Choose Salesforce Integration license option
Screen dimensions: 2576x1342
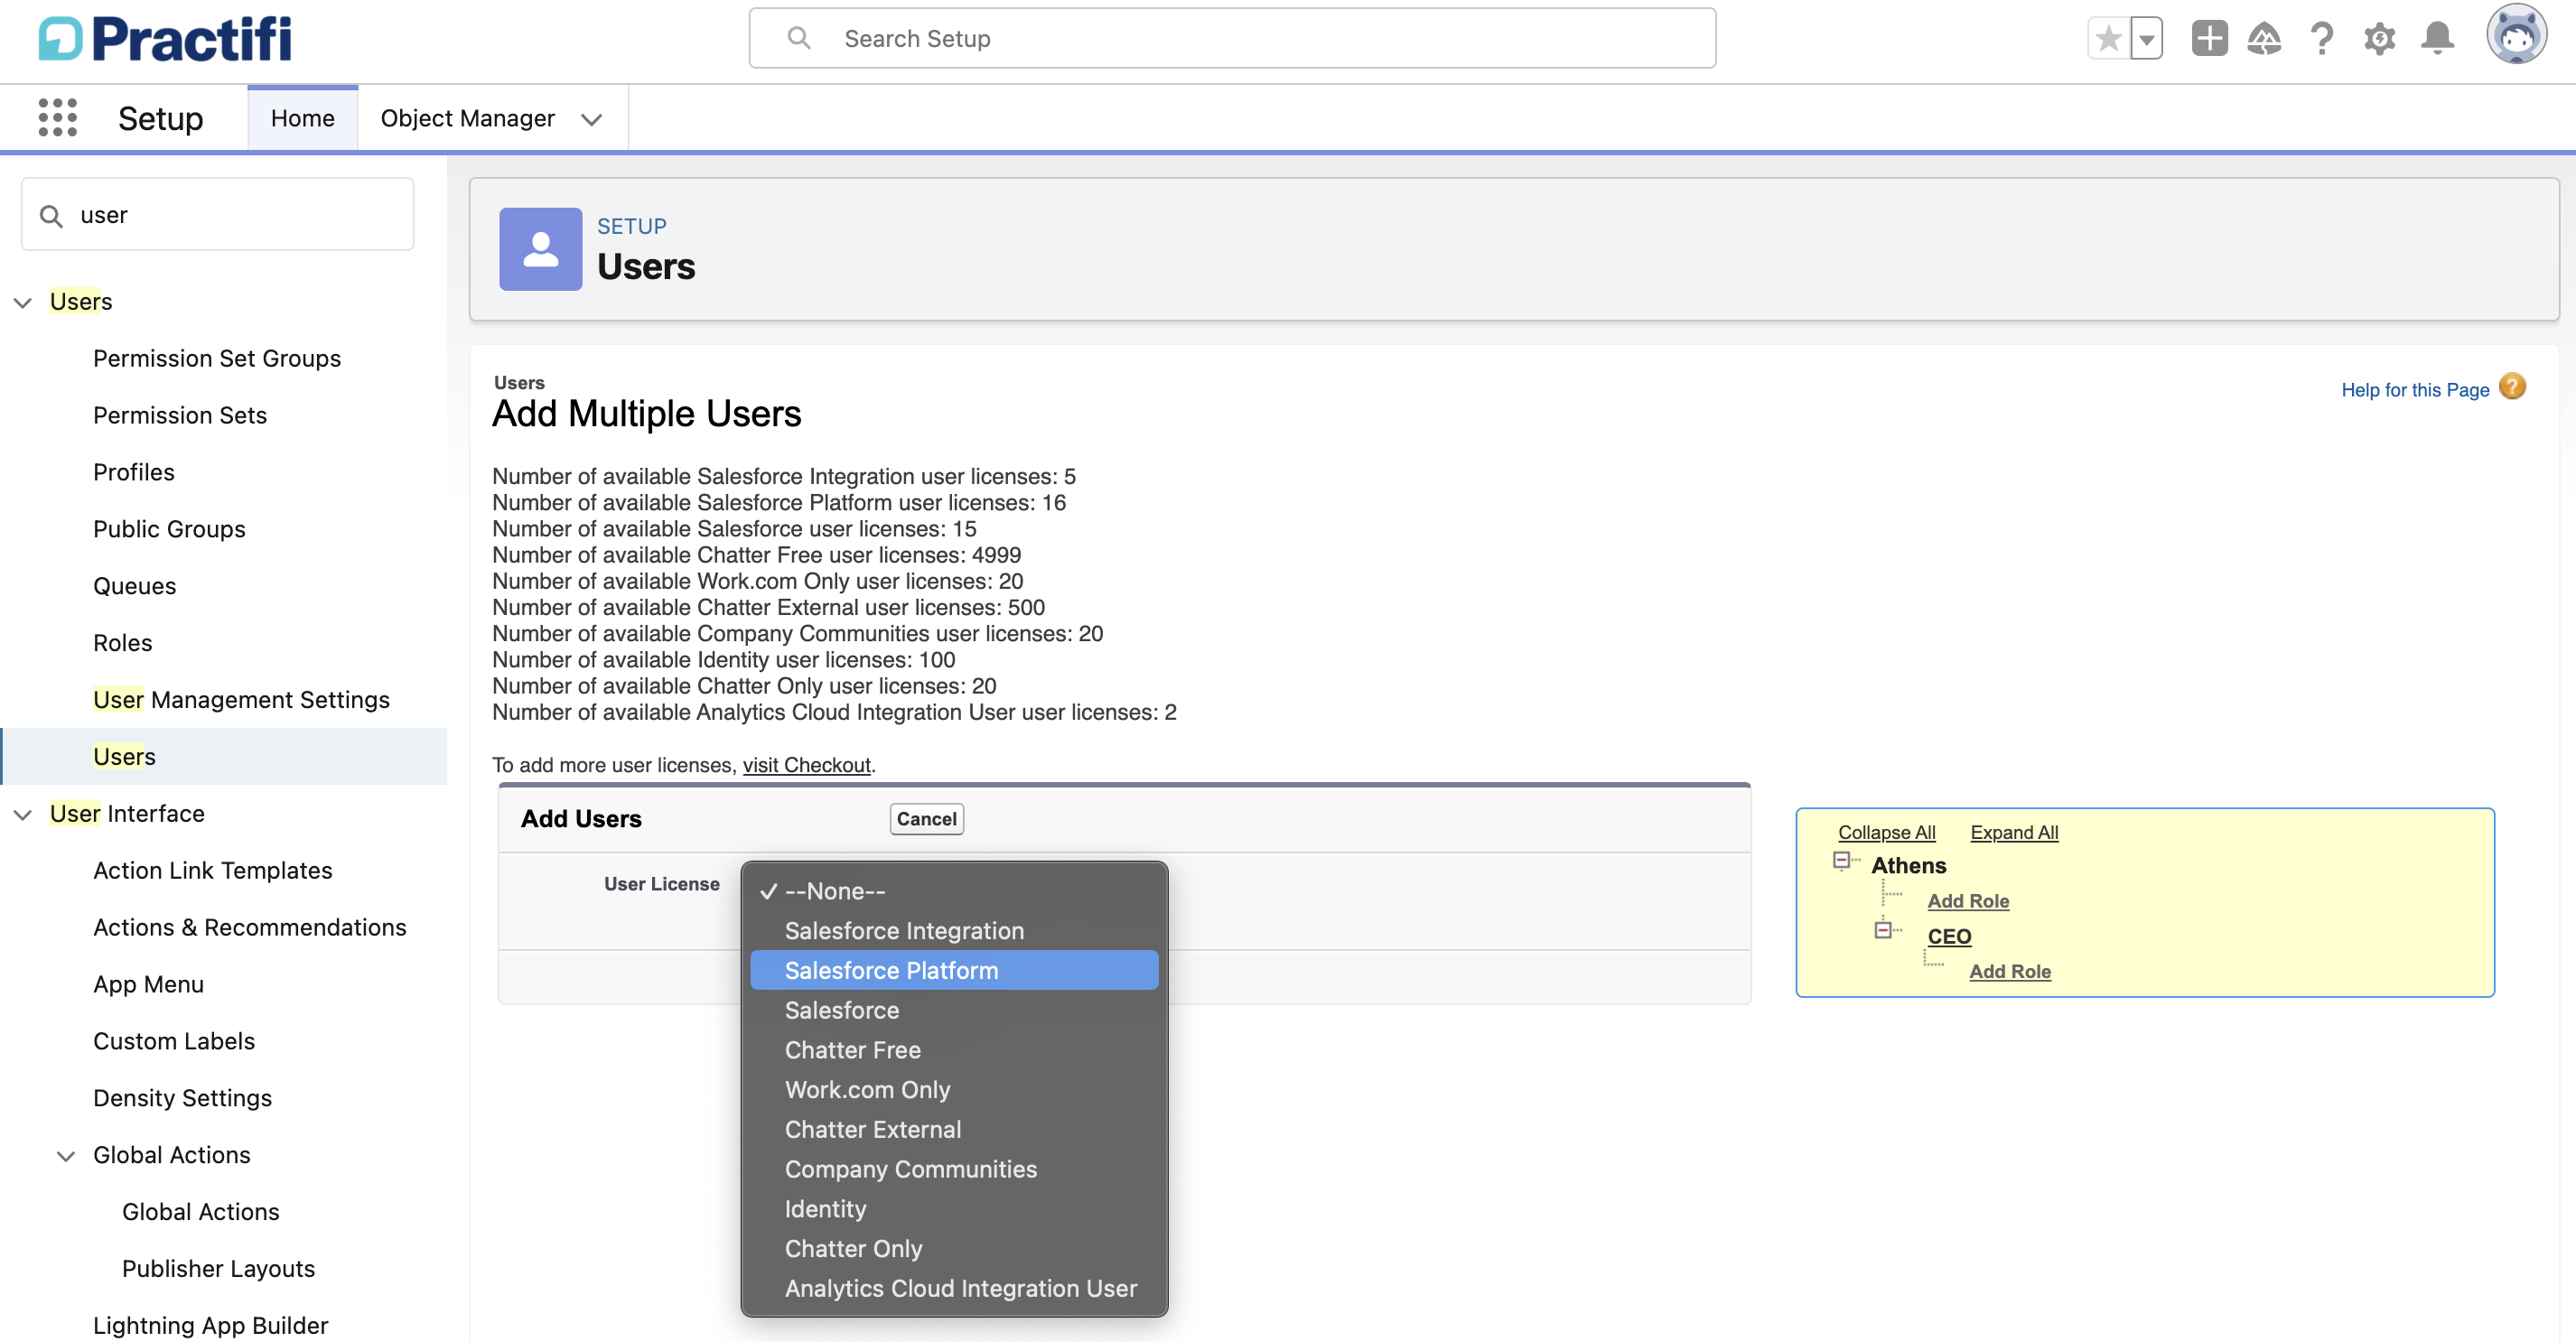pyautogui.click(x=954, y=931)
